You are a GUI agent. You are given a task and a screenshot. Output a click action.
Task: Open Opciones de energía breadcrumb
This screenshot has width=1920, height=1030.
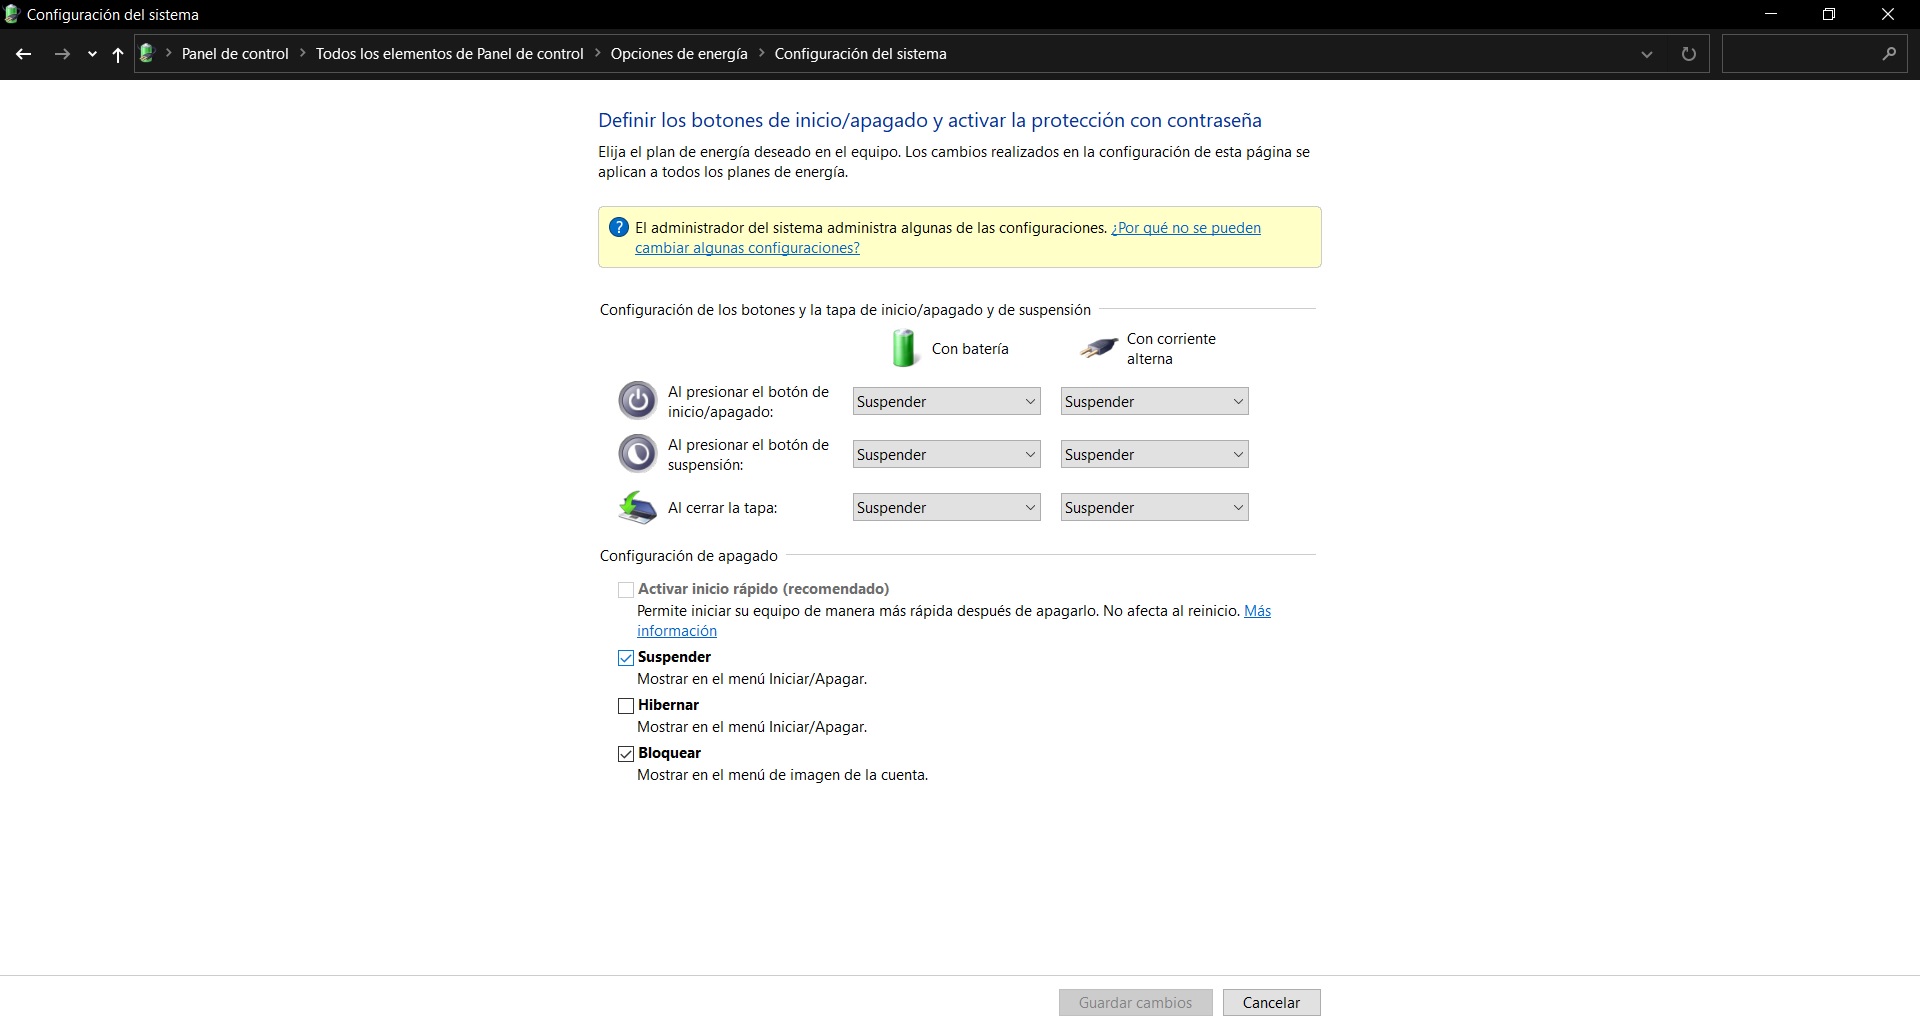(679, 54)
